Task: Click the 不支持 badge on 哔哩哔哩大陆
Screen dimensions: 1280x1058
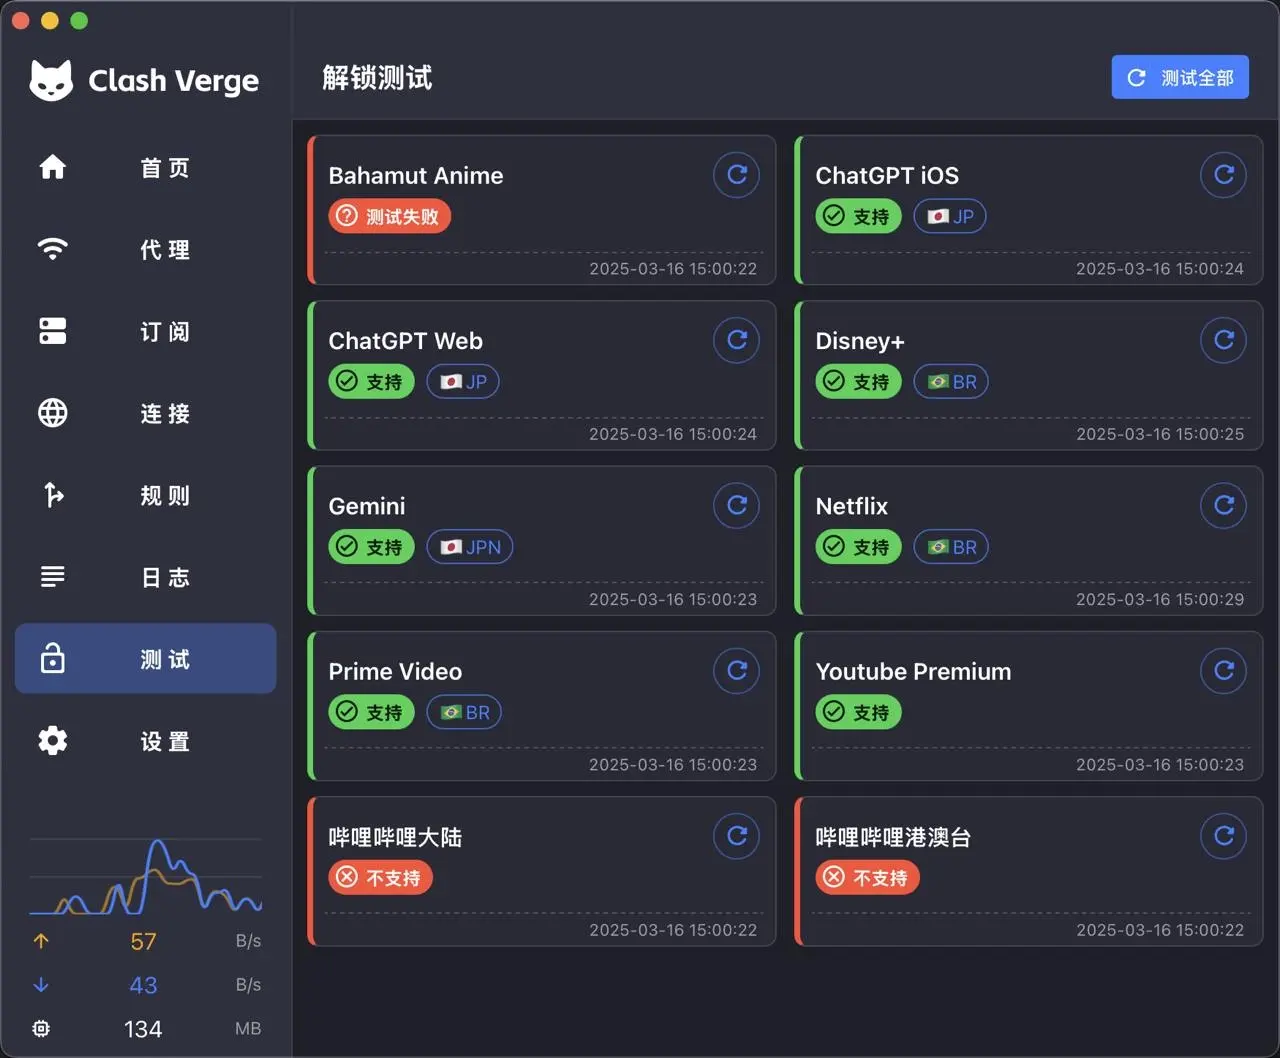Action: [x=381, y=878]
